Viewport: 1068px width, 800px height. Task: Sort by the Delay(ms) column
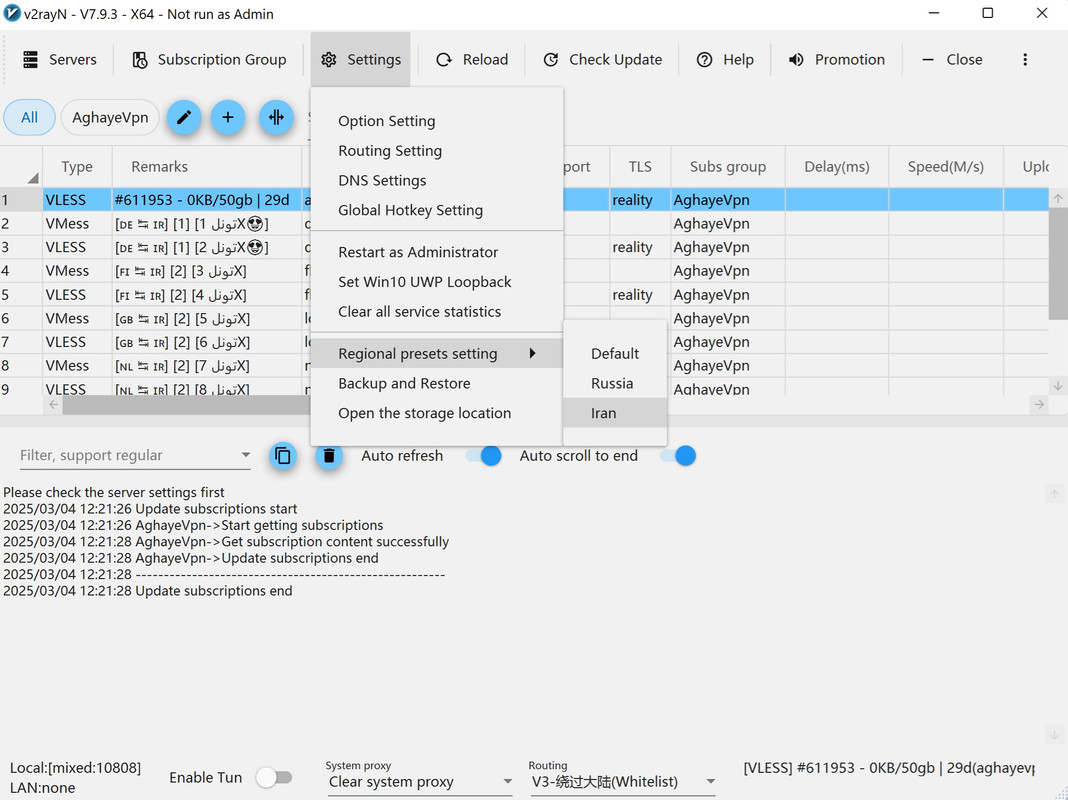point(836,167)
